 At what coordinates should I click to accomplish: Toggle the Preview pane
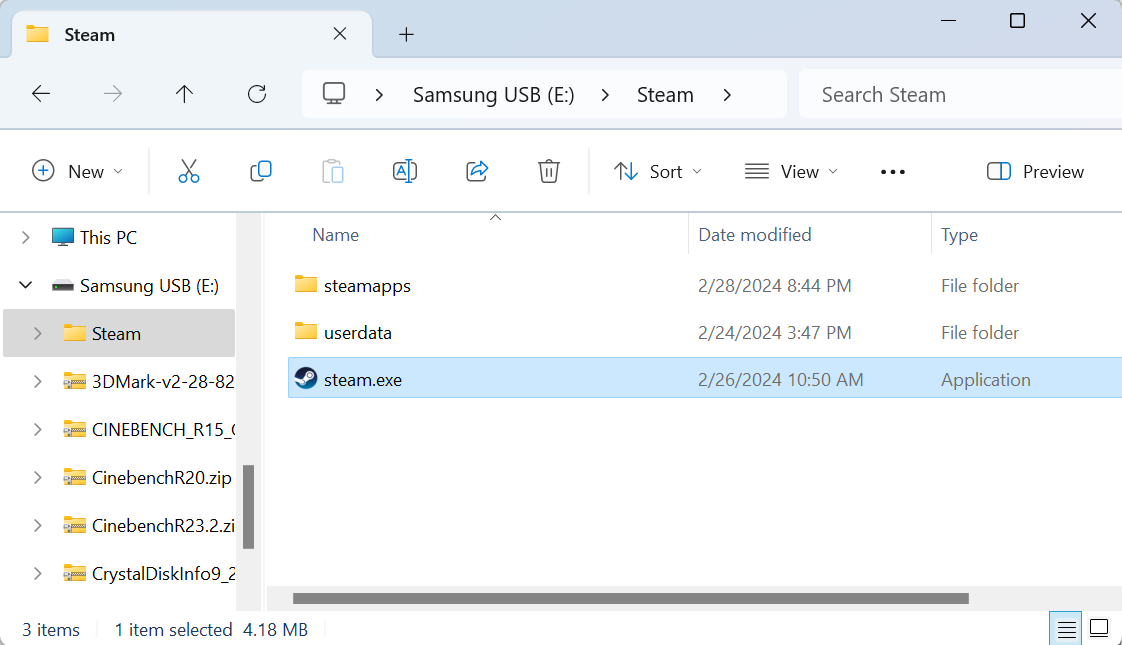click(x=1035, y=172)
